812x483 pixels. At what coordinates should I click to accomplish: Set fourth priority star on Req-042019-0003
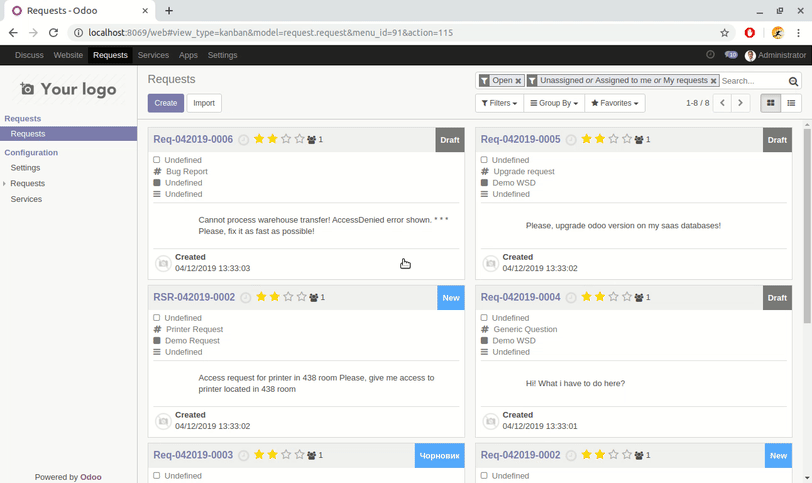point(299,455)
